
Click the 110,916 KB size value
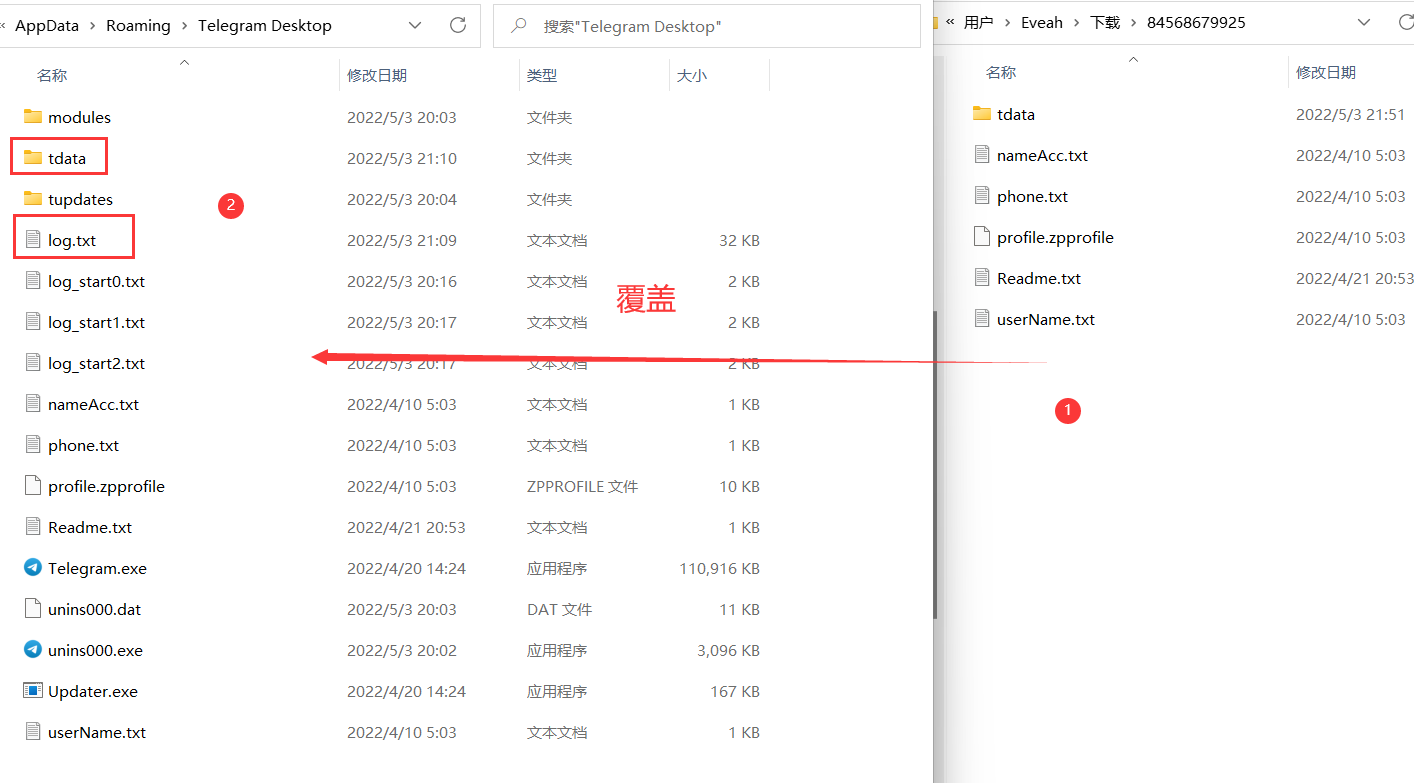719,568
